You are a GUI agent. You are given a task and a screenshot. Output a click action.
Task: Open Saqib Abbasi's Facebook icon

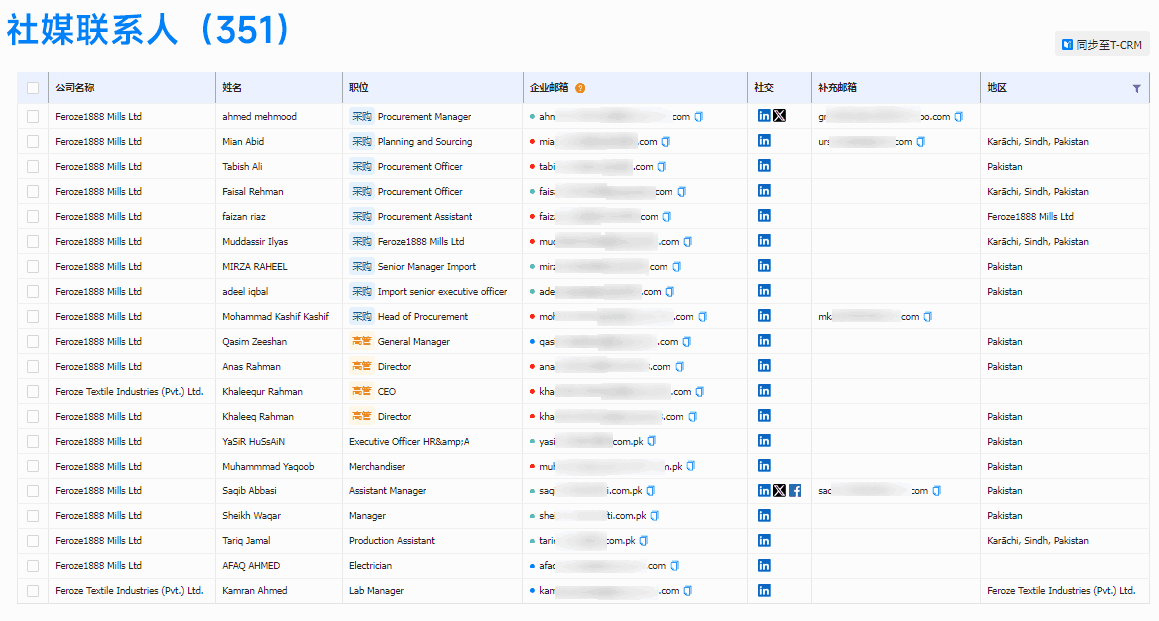tap(795, 491)
